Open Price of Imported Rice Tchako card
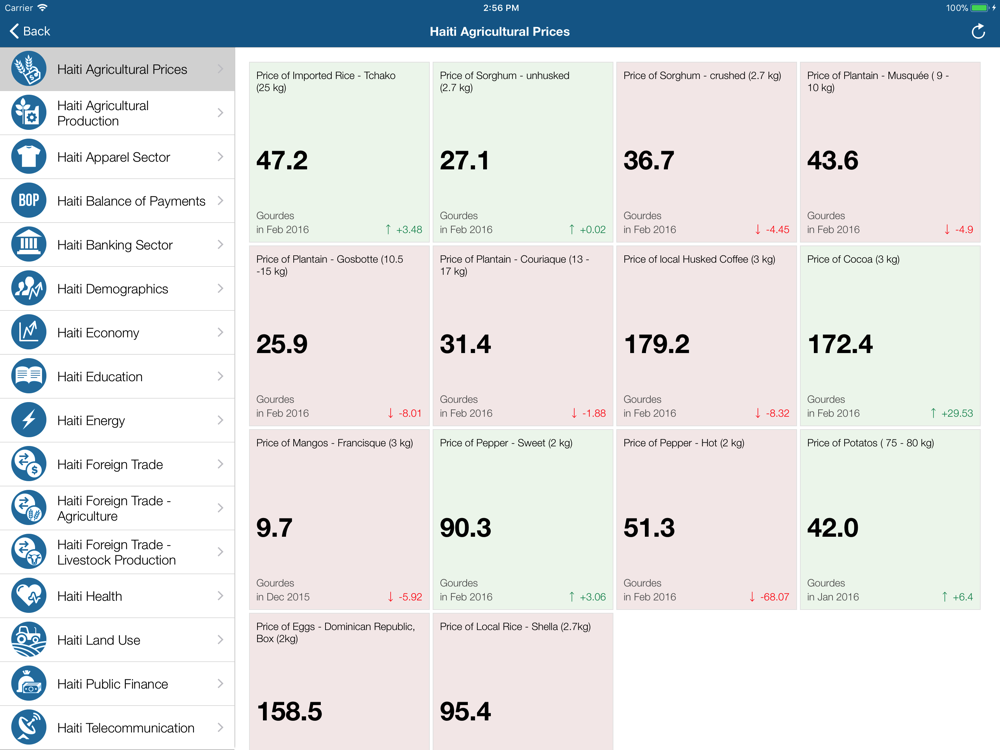1000x750 pixels. (x=339, y=152)
